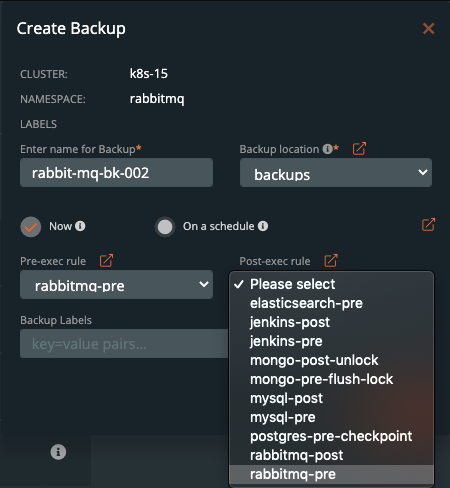450x488 pixels.
Task: Show info icon beside Backup location label
Action: point(327,149)
